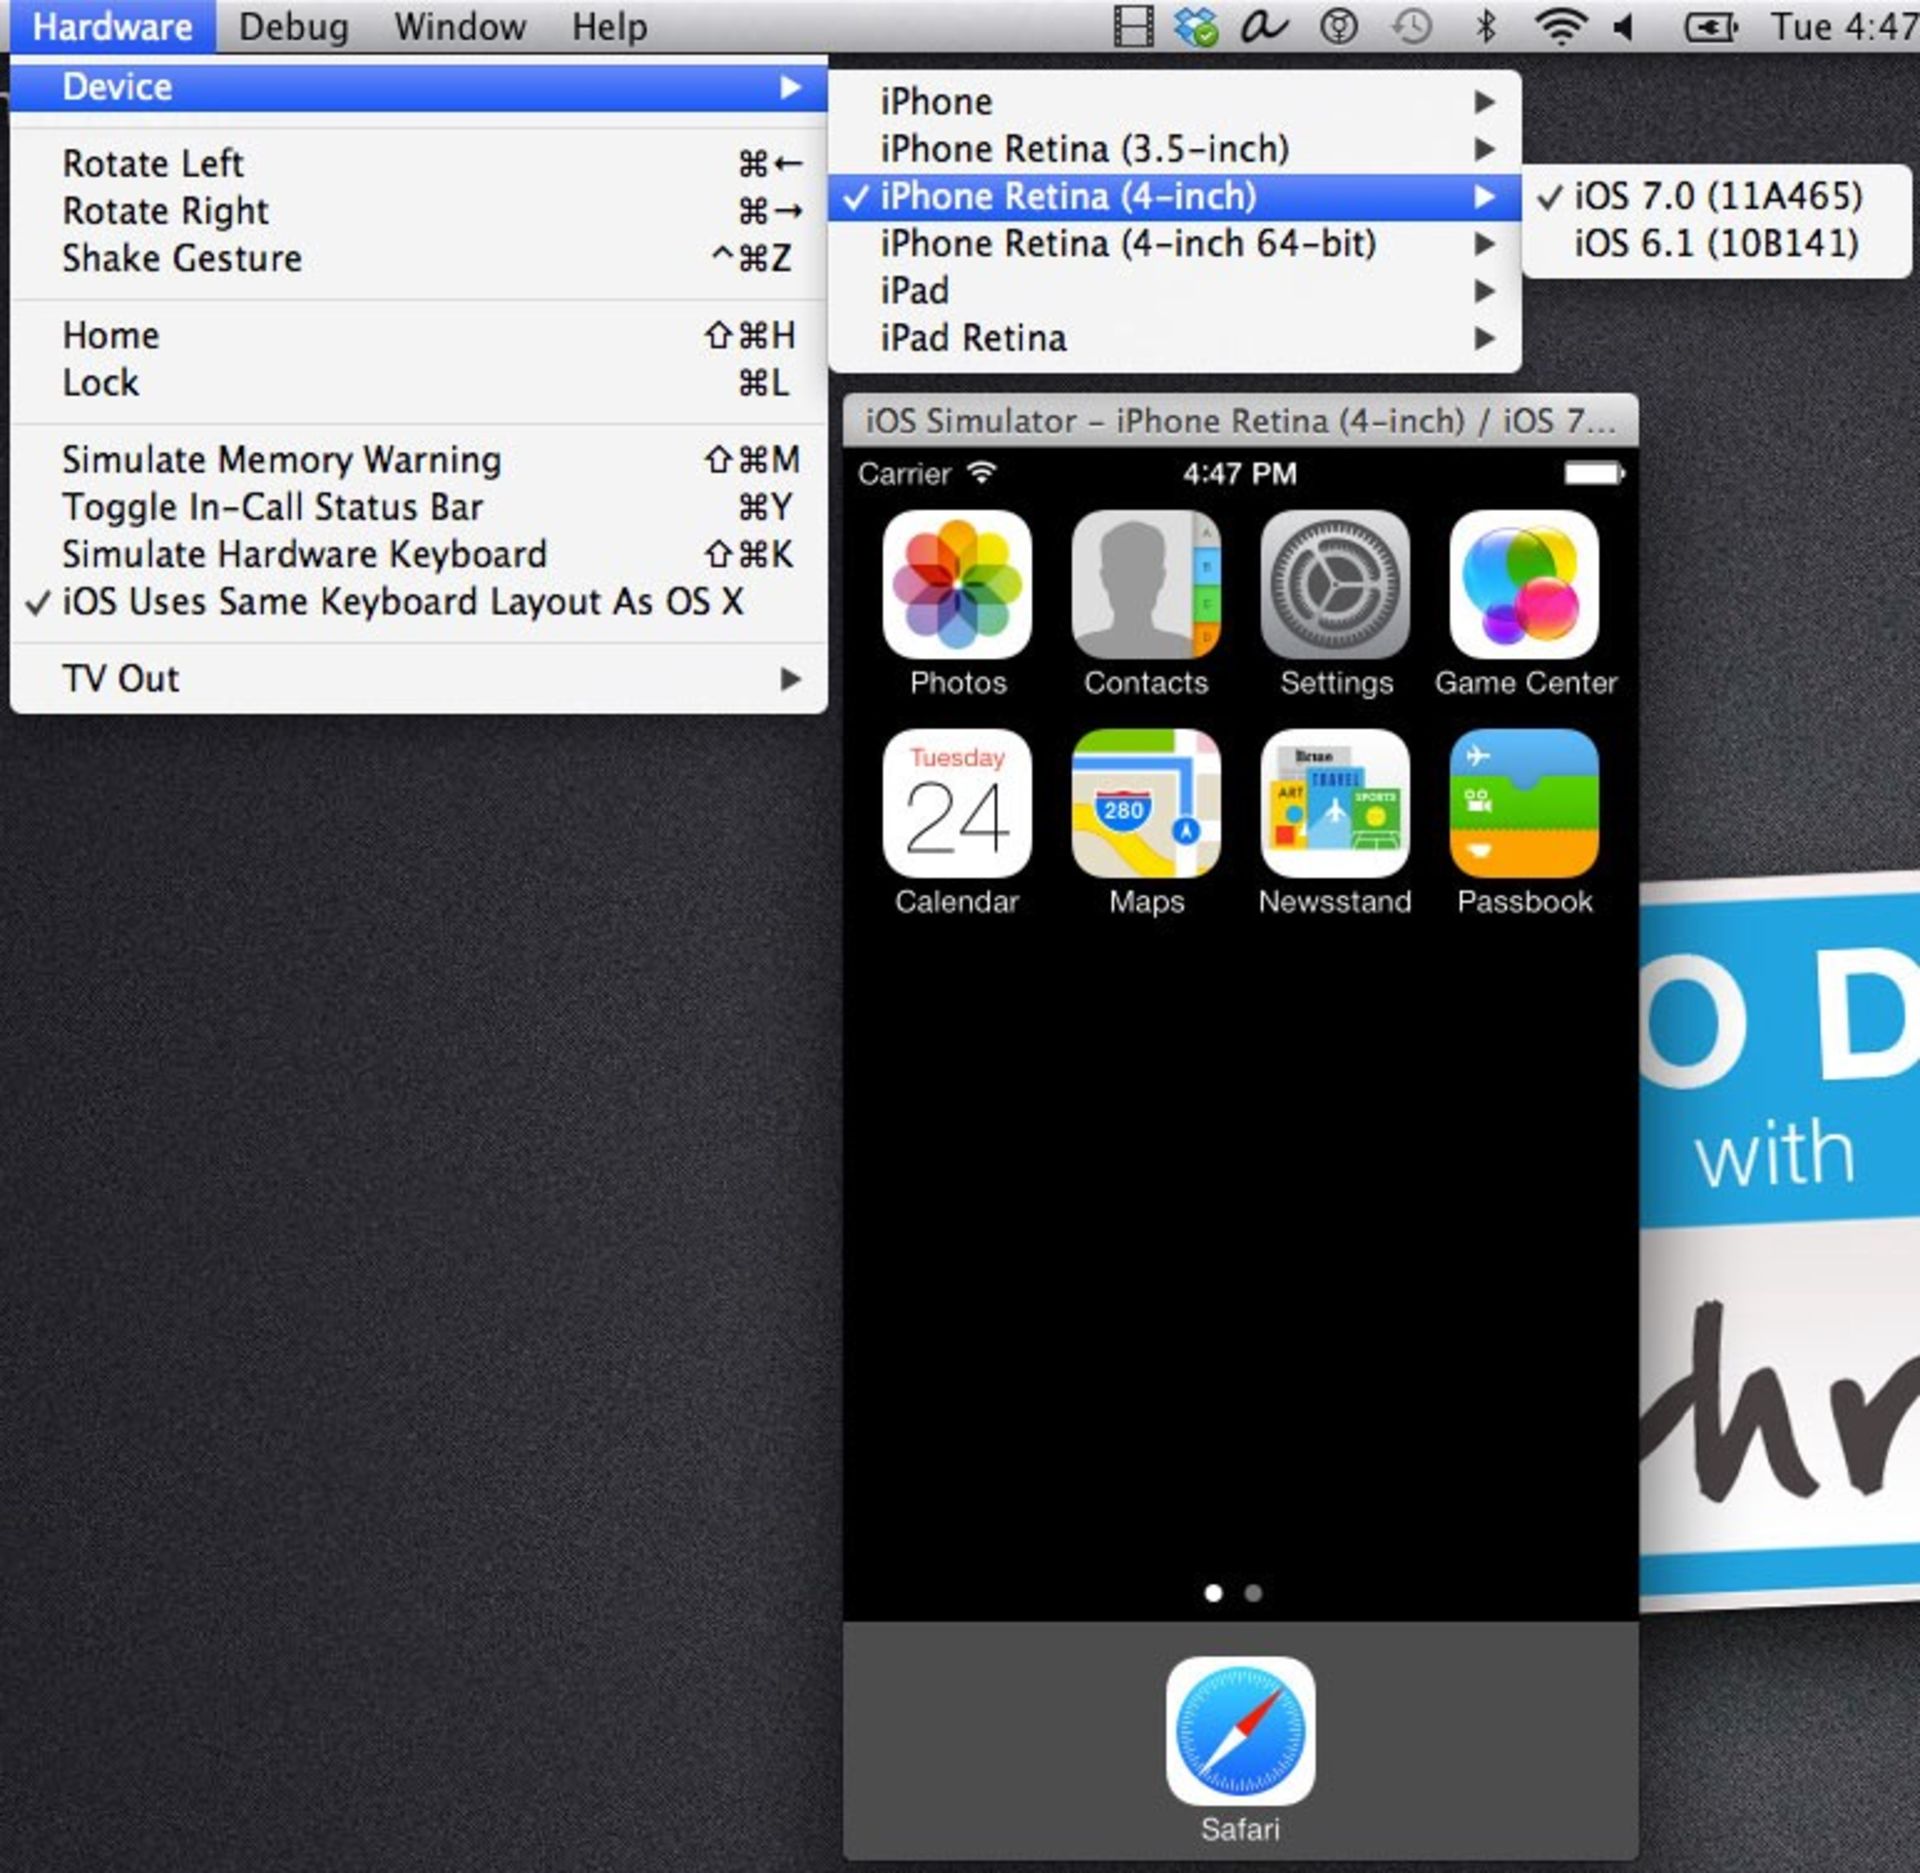Open the volume menu bar icon
1920x1873 pixels.
click(x=1624, y=27)
